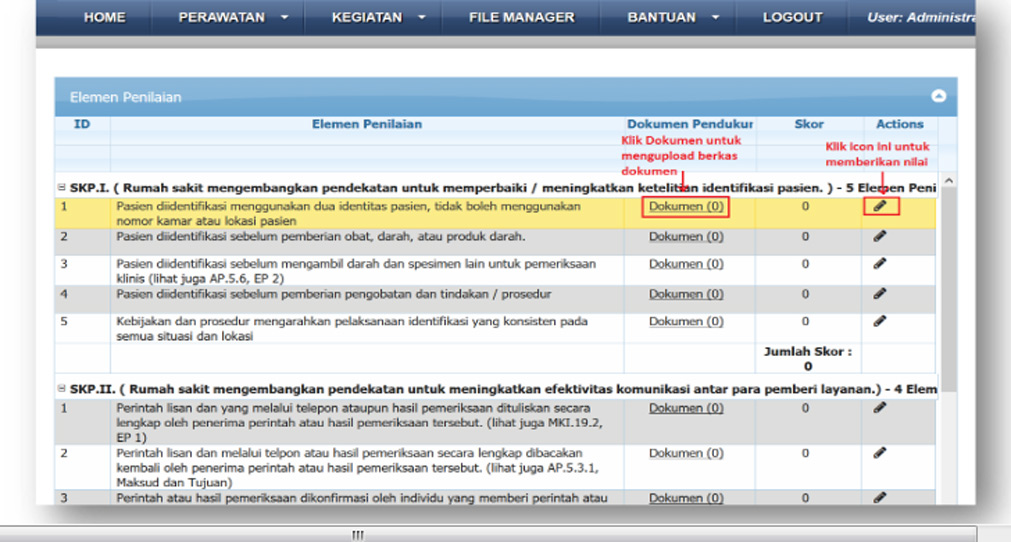
Task: Click the Elemen Penilaian column header
Action: (x=367, y=124)
